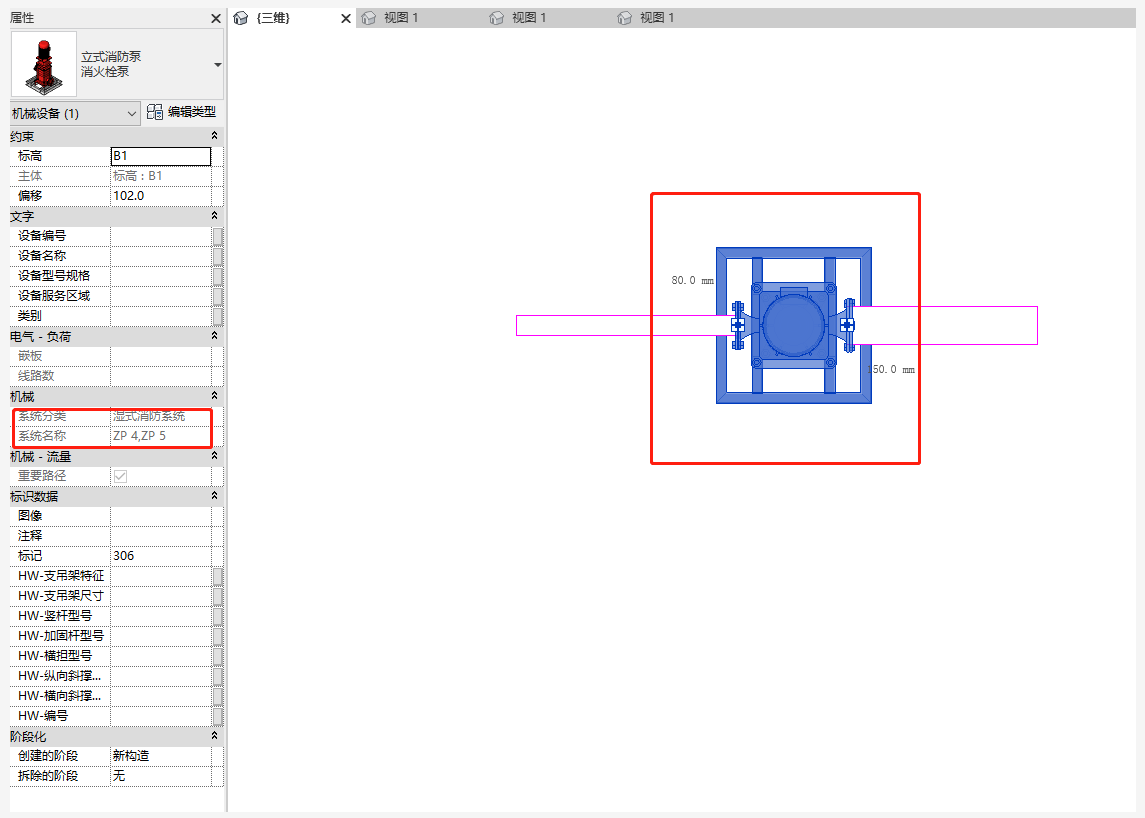
Task: Click the pump family preview thumbnail
Action: coord(43,64)
